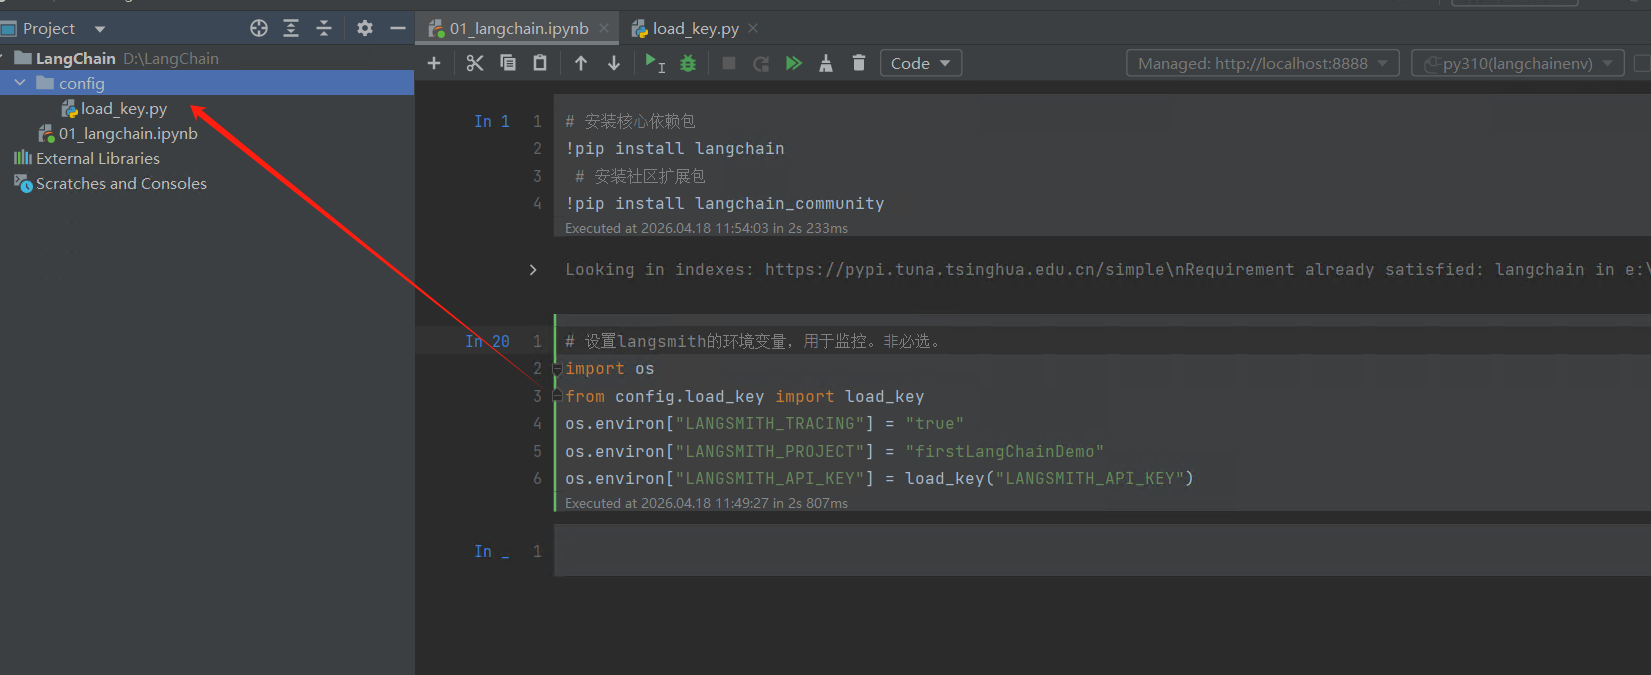1651x675 pixels.
Task: Debug the cell with green bug icon
Action: point(688,63)
